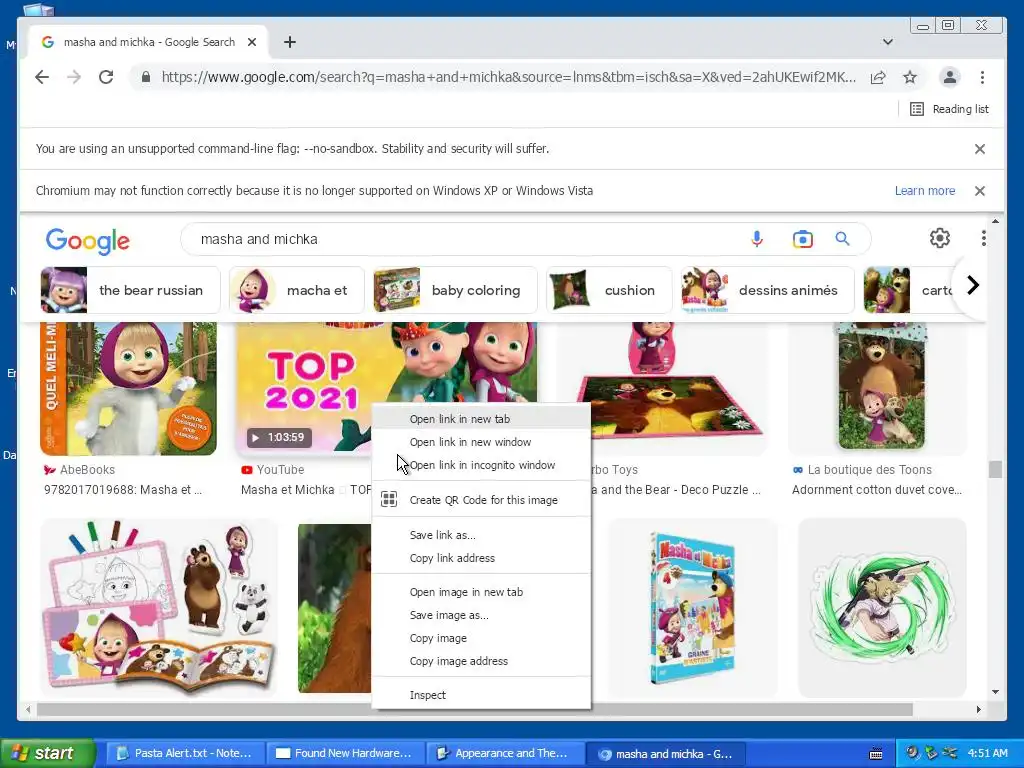Image resolution: width=1024 pixels, height=768 pixels.
Task: Click the horizontal scrollbar thumb
Action: point(475,709)
